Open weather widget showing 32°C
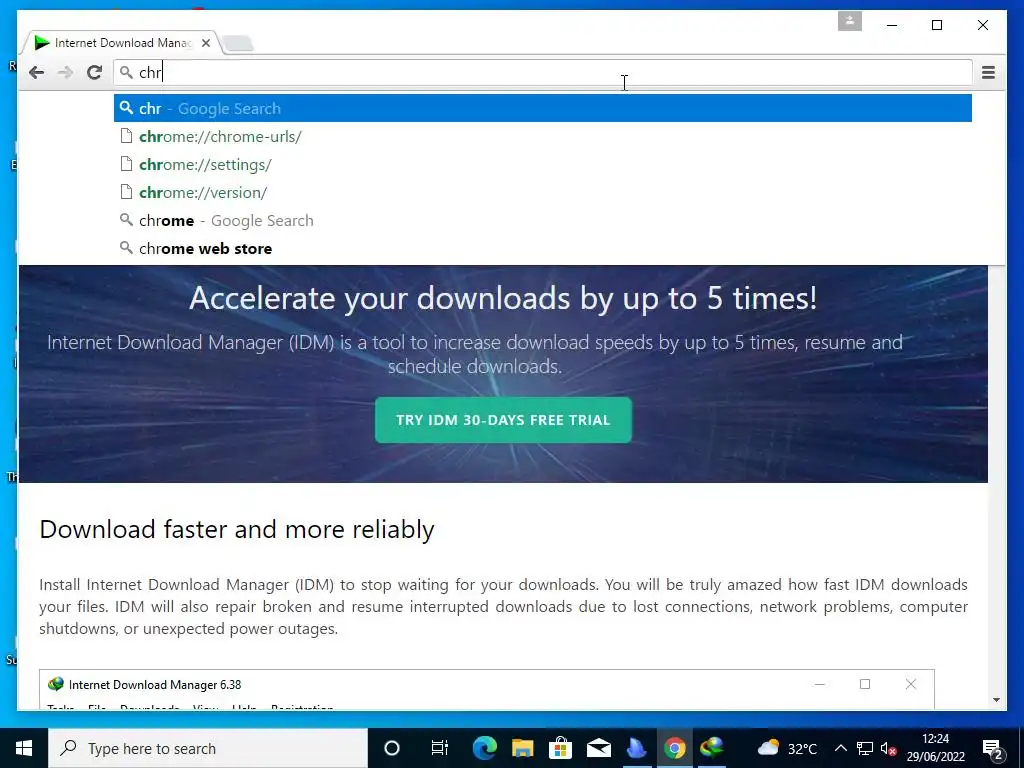The image size is (1024, 768). pos(787,748)
